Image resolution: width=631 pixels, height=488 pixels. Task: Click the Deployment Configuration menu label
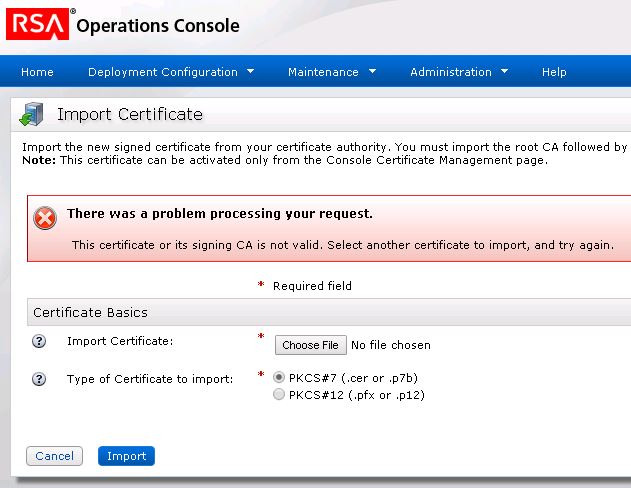(x=162, y=72)
